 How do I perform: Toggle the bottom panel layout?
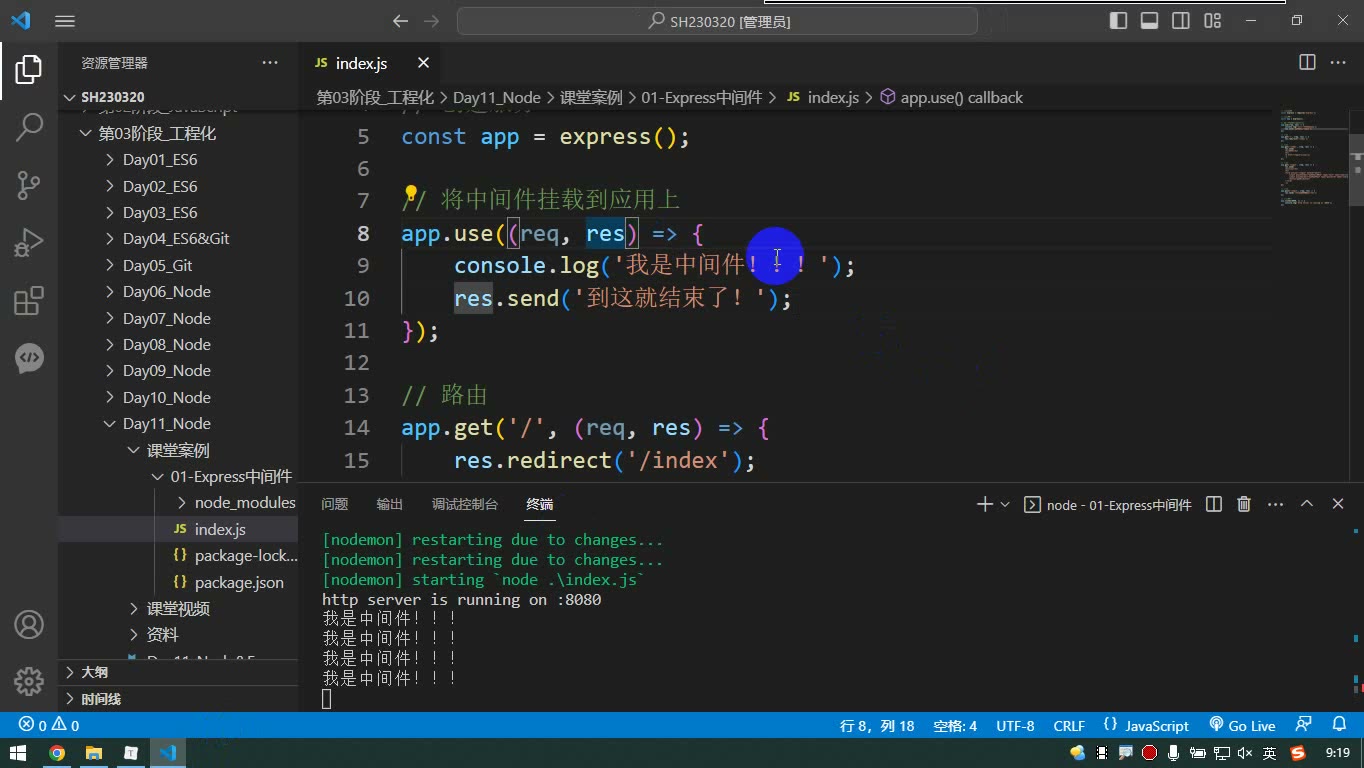point(1150,21)
